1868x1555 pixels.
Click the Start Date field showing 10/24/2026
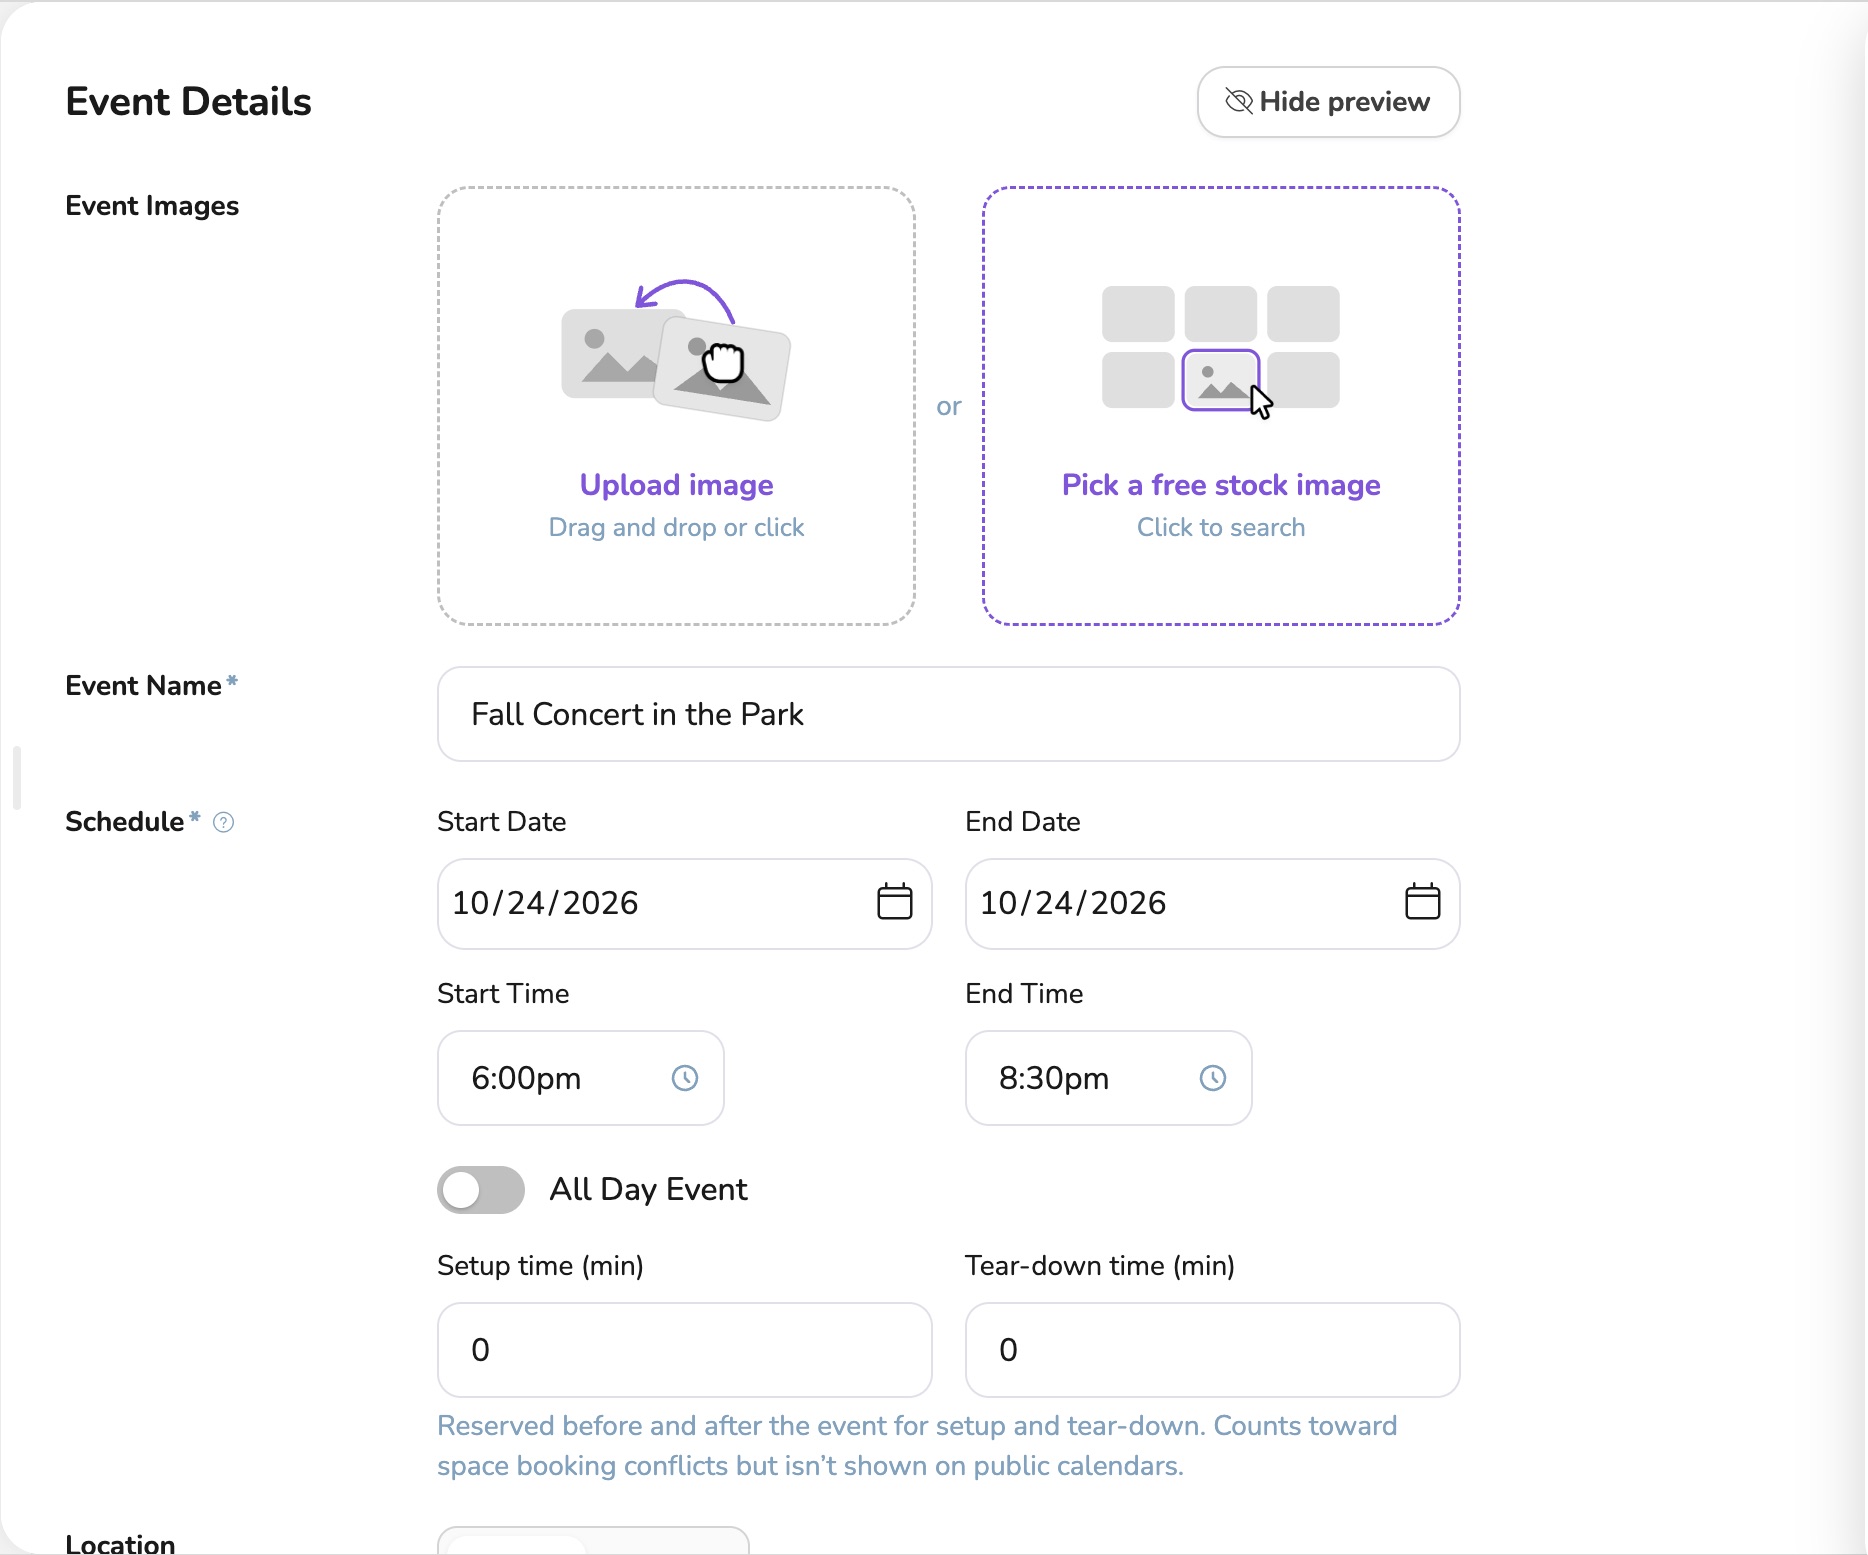(684, 903)
